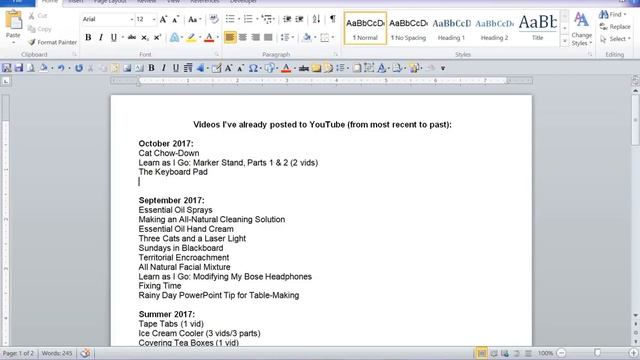Click the zoom slider handle
Image resolution: width=640 pixels, height=360 pixels.
point(598,353)
